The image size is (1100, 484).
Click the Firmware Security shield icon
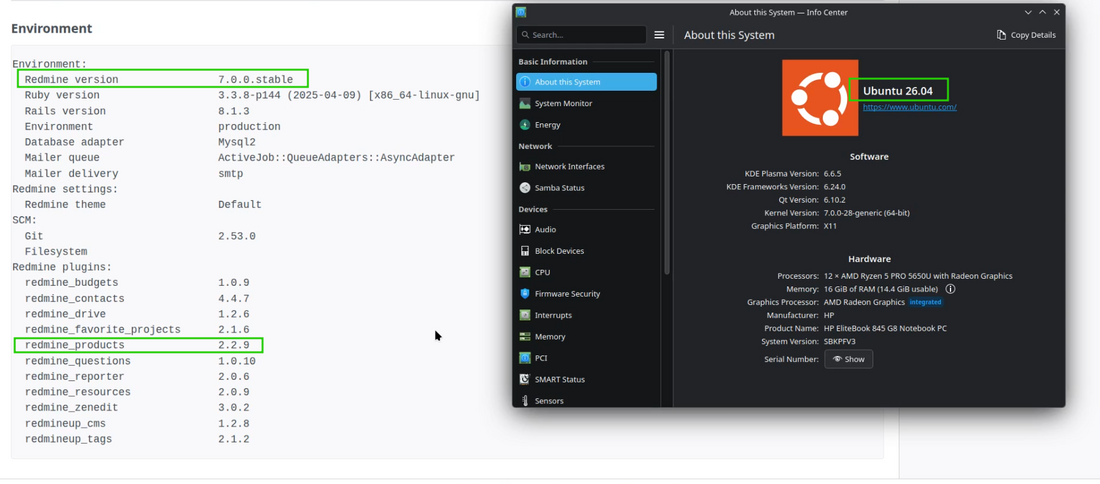point(525,294)
